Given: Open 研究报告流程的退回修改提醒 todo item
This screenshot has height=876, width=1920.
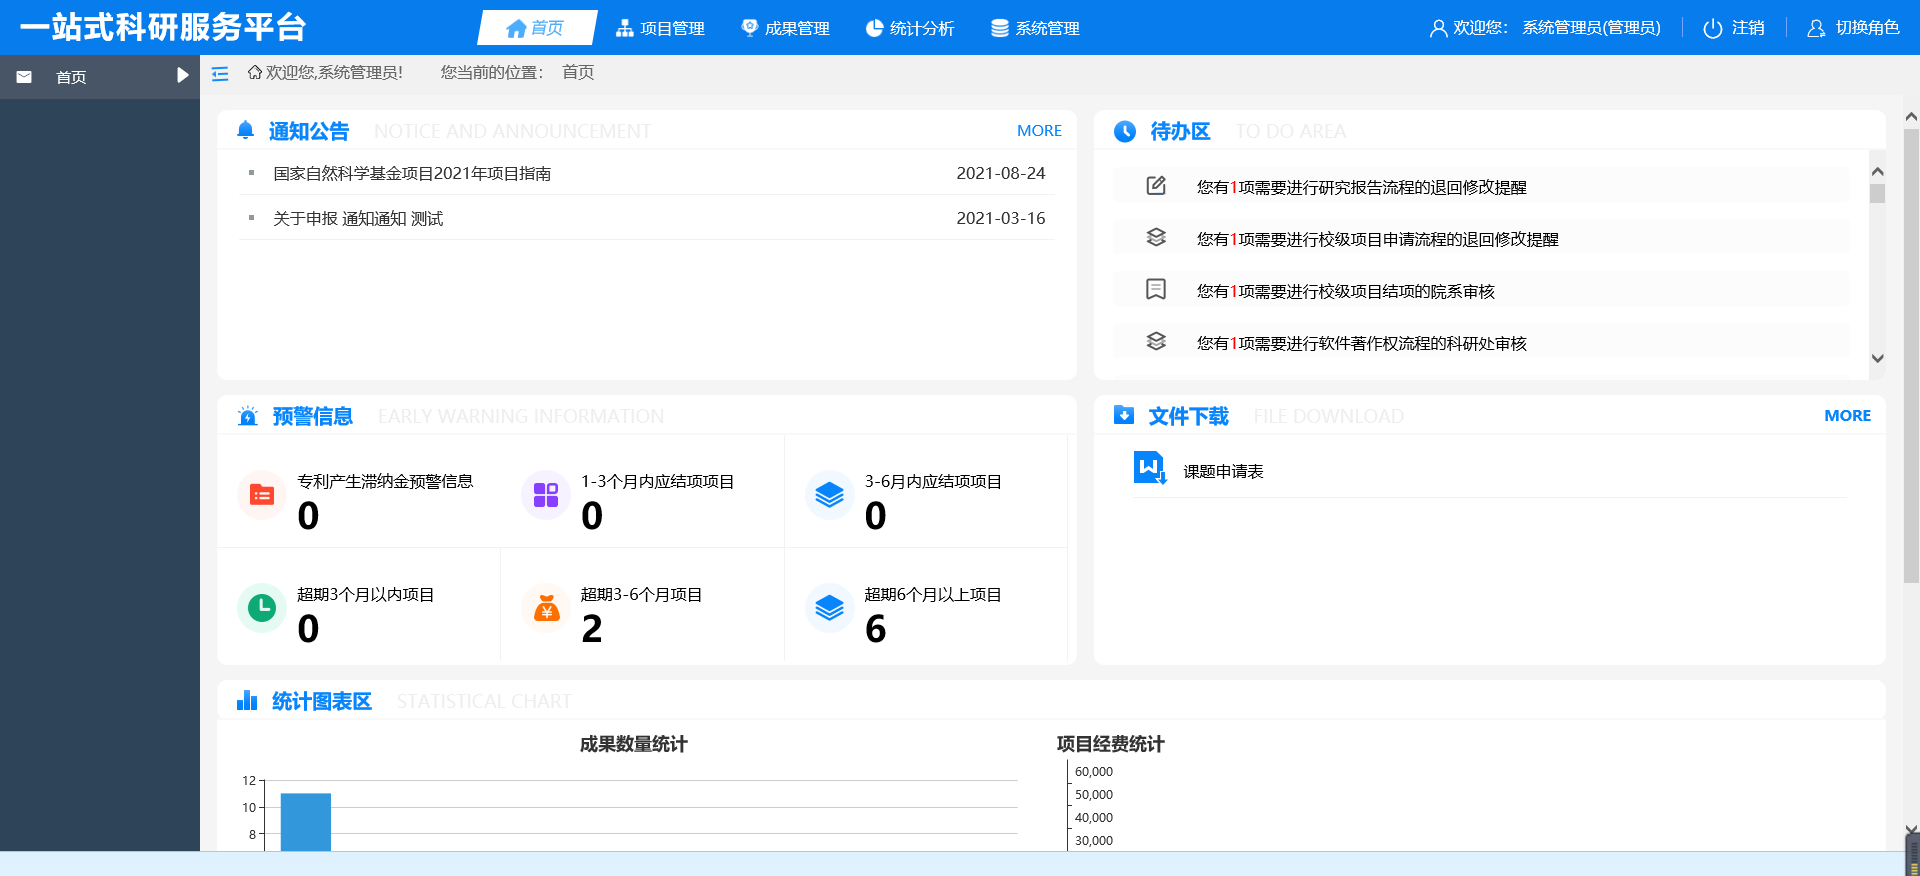Looking at the screenshot, I should tap(1362, 187).
